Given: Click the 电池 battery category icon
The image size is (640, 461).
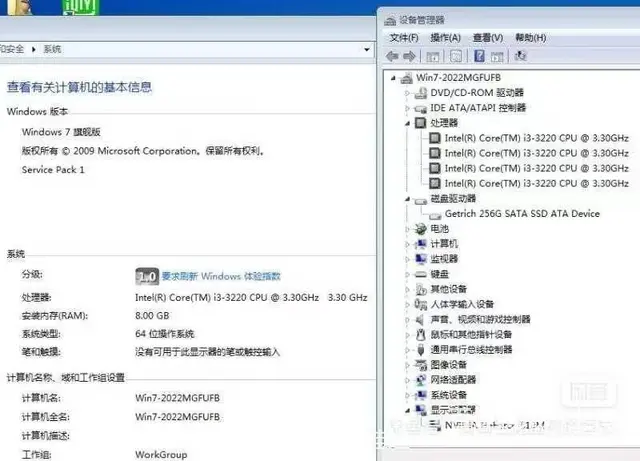Looking at the screenshot, I should [x=420, y=229].
